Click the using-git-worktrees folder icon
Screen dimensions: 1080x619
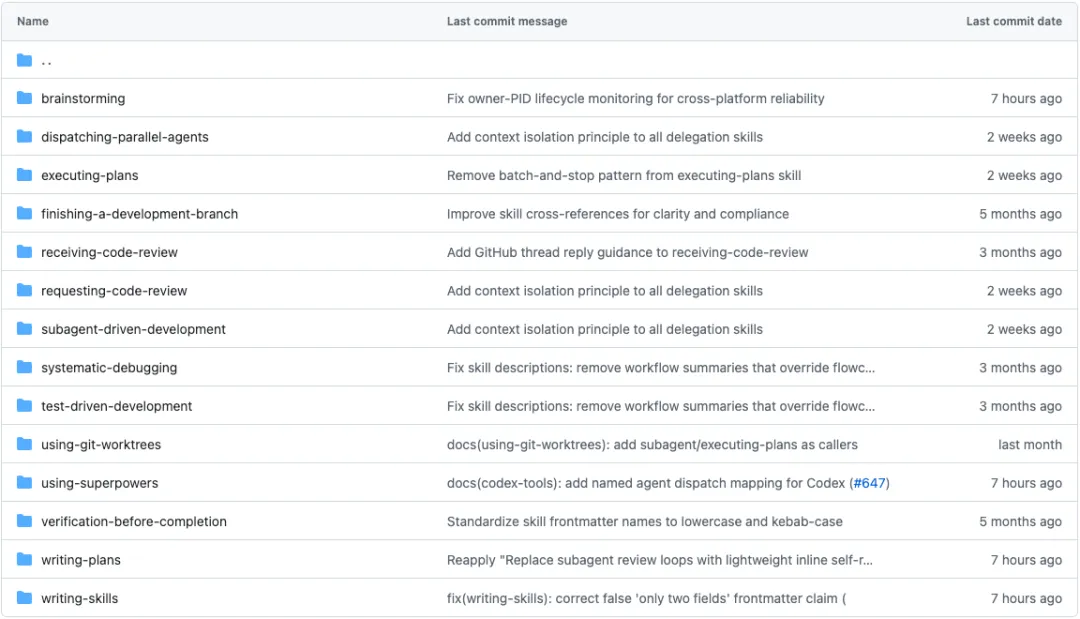tap(25, 444)
